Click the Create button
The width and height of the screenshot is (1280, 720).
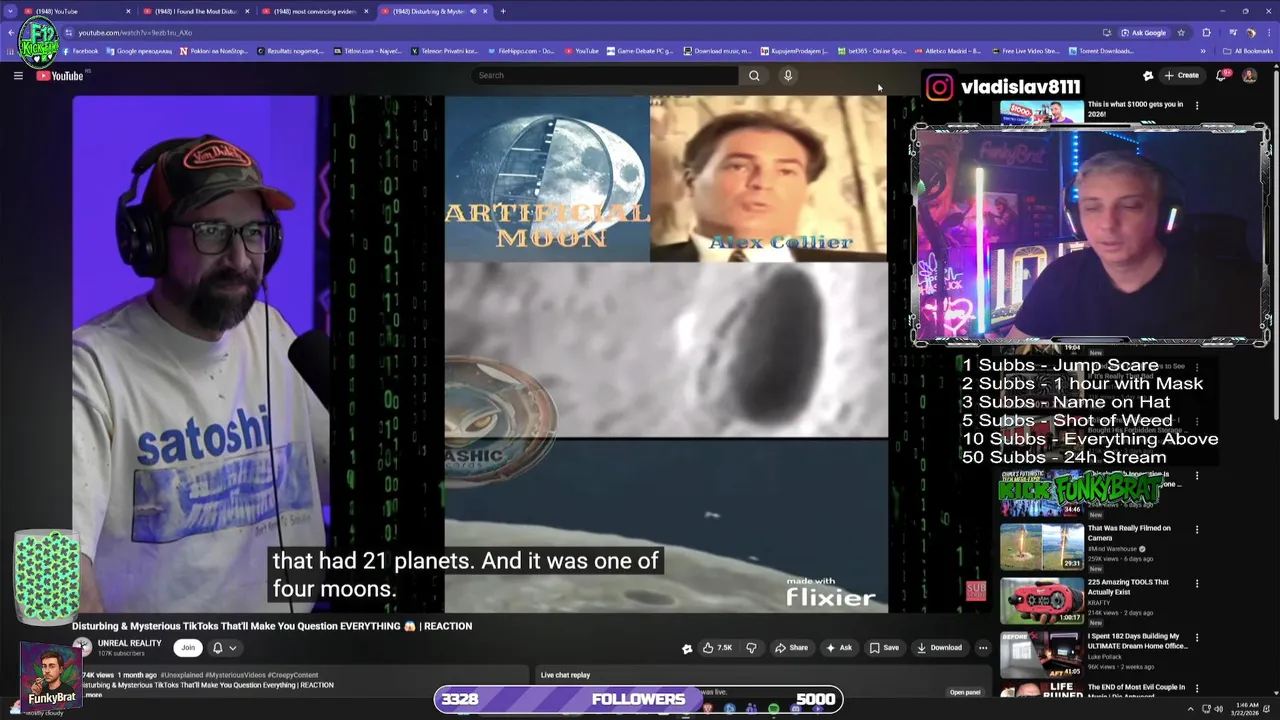(x=1181, y=75)
